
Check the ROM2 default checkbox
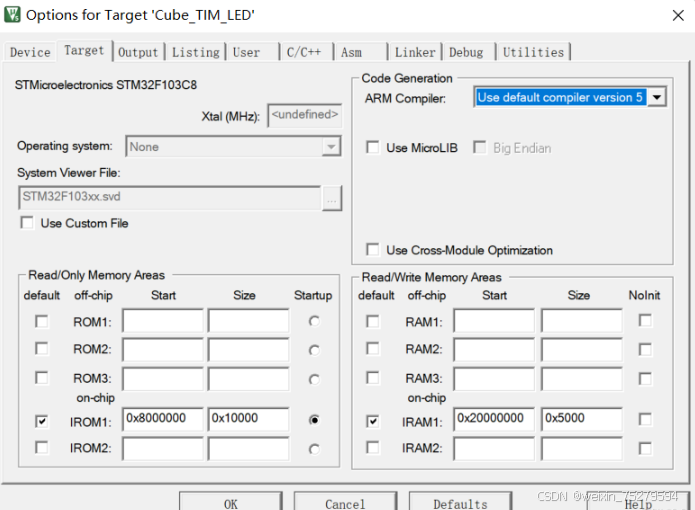coord(42,349)
